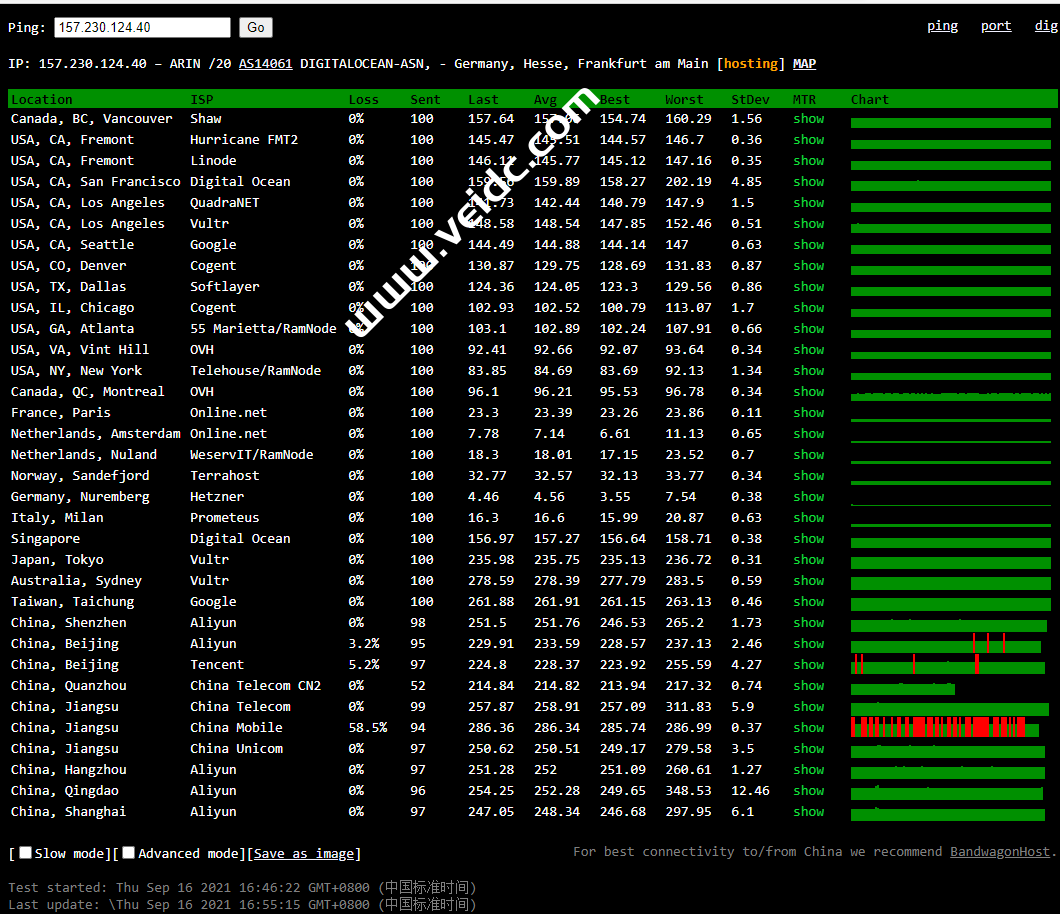Screen dimensions: 1060x914
Task: Show MTR for Japan, Tokyo Vultr
Action: coord(809,558)
